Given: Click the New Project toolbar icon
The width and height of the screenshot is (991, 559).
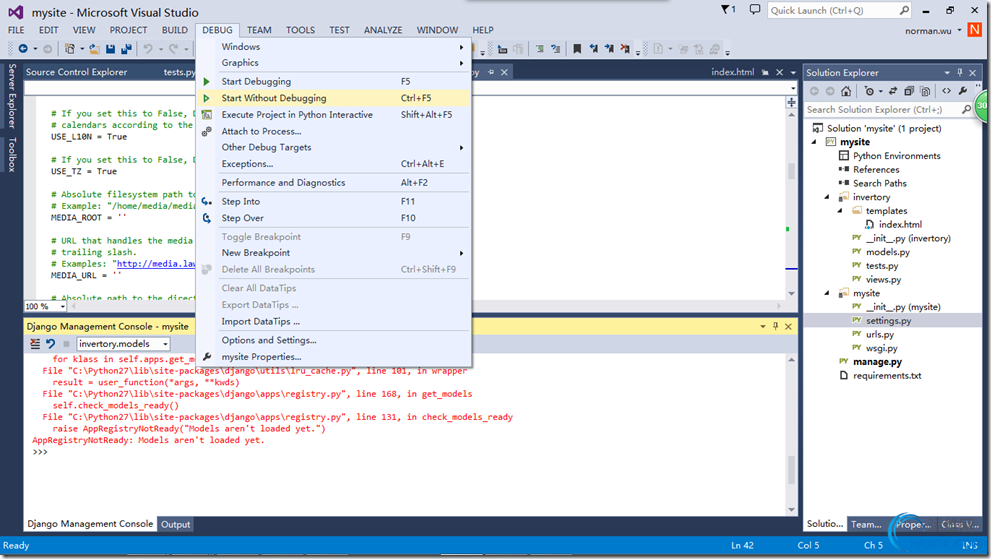Looking at the screenshot, I should click(70, 49).
